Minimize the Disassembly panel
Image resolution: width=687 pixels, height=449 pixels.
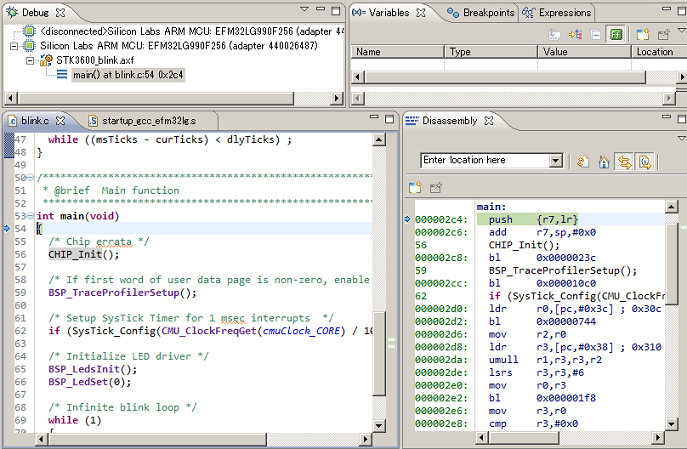pos(666,117)
